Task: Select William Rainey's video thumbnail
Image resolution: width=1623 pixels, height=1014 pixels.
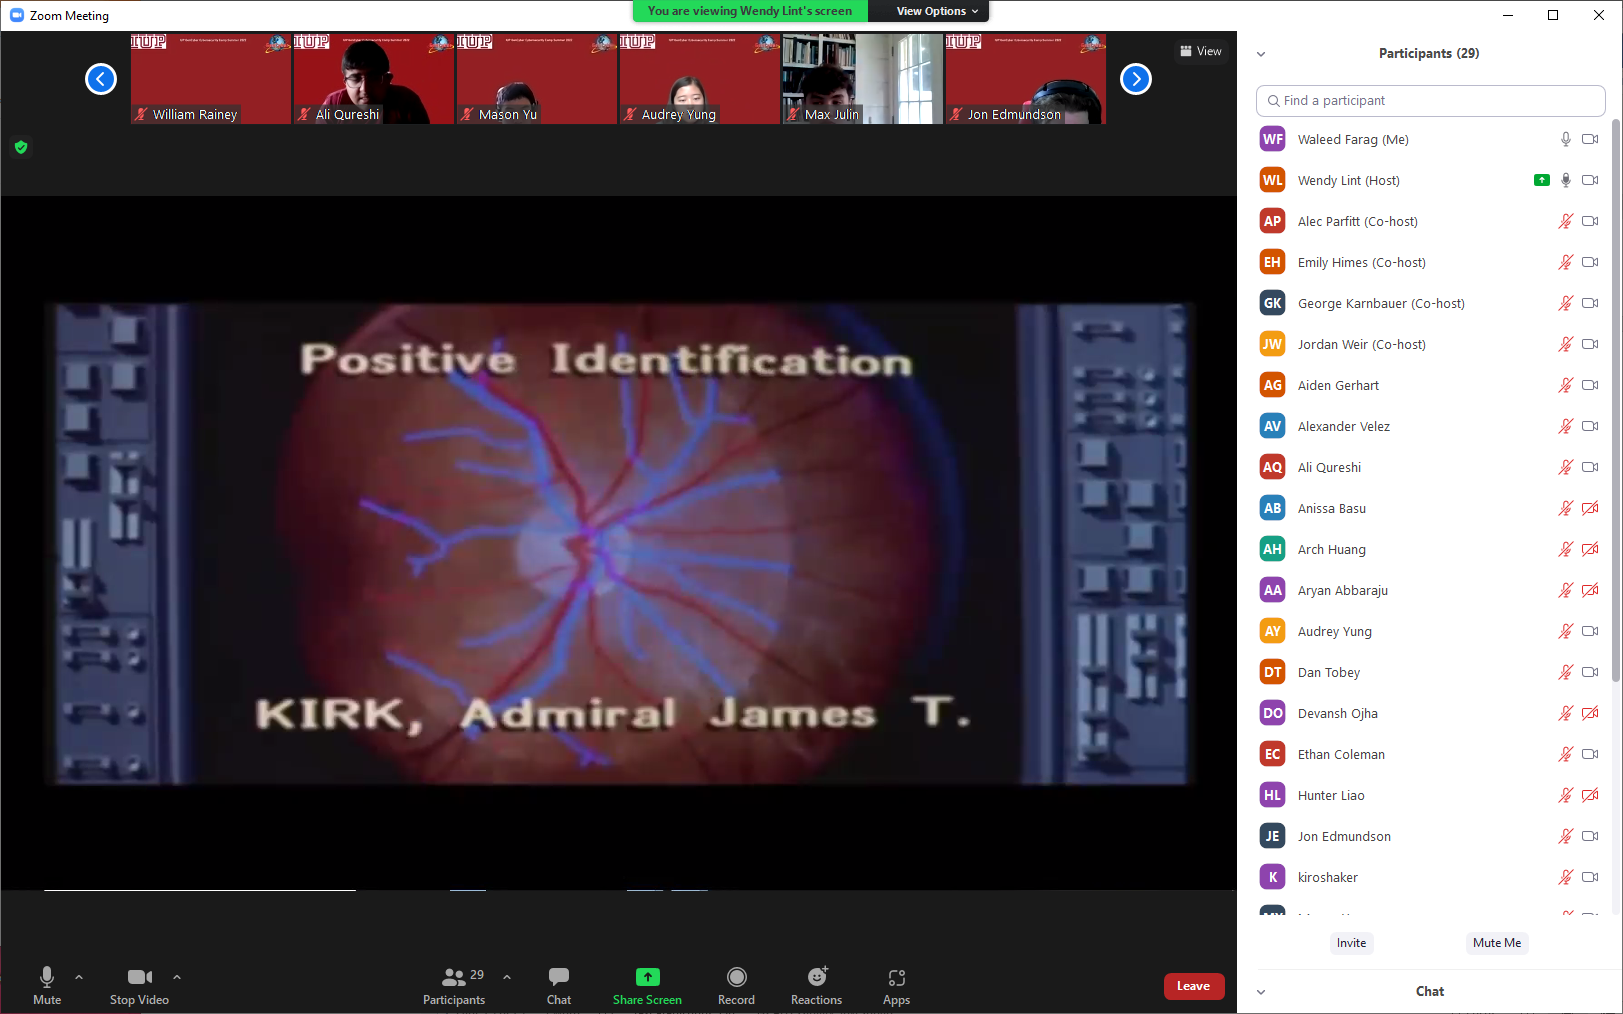Action: click(211, 79)
